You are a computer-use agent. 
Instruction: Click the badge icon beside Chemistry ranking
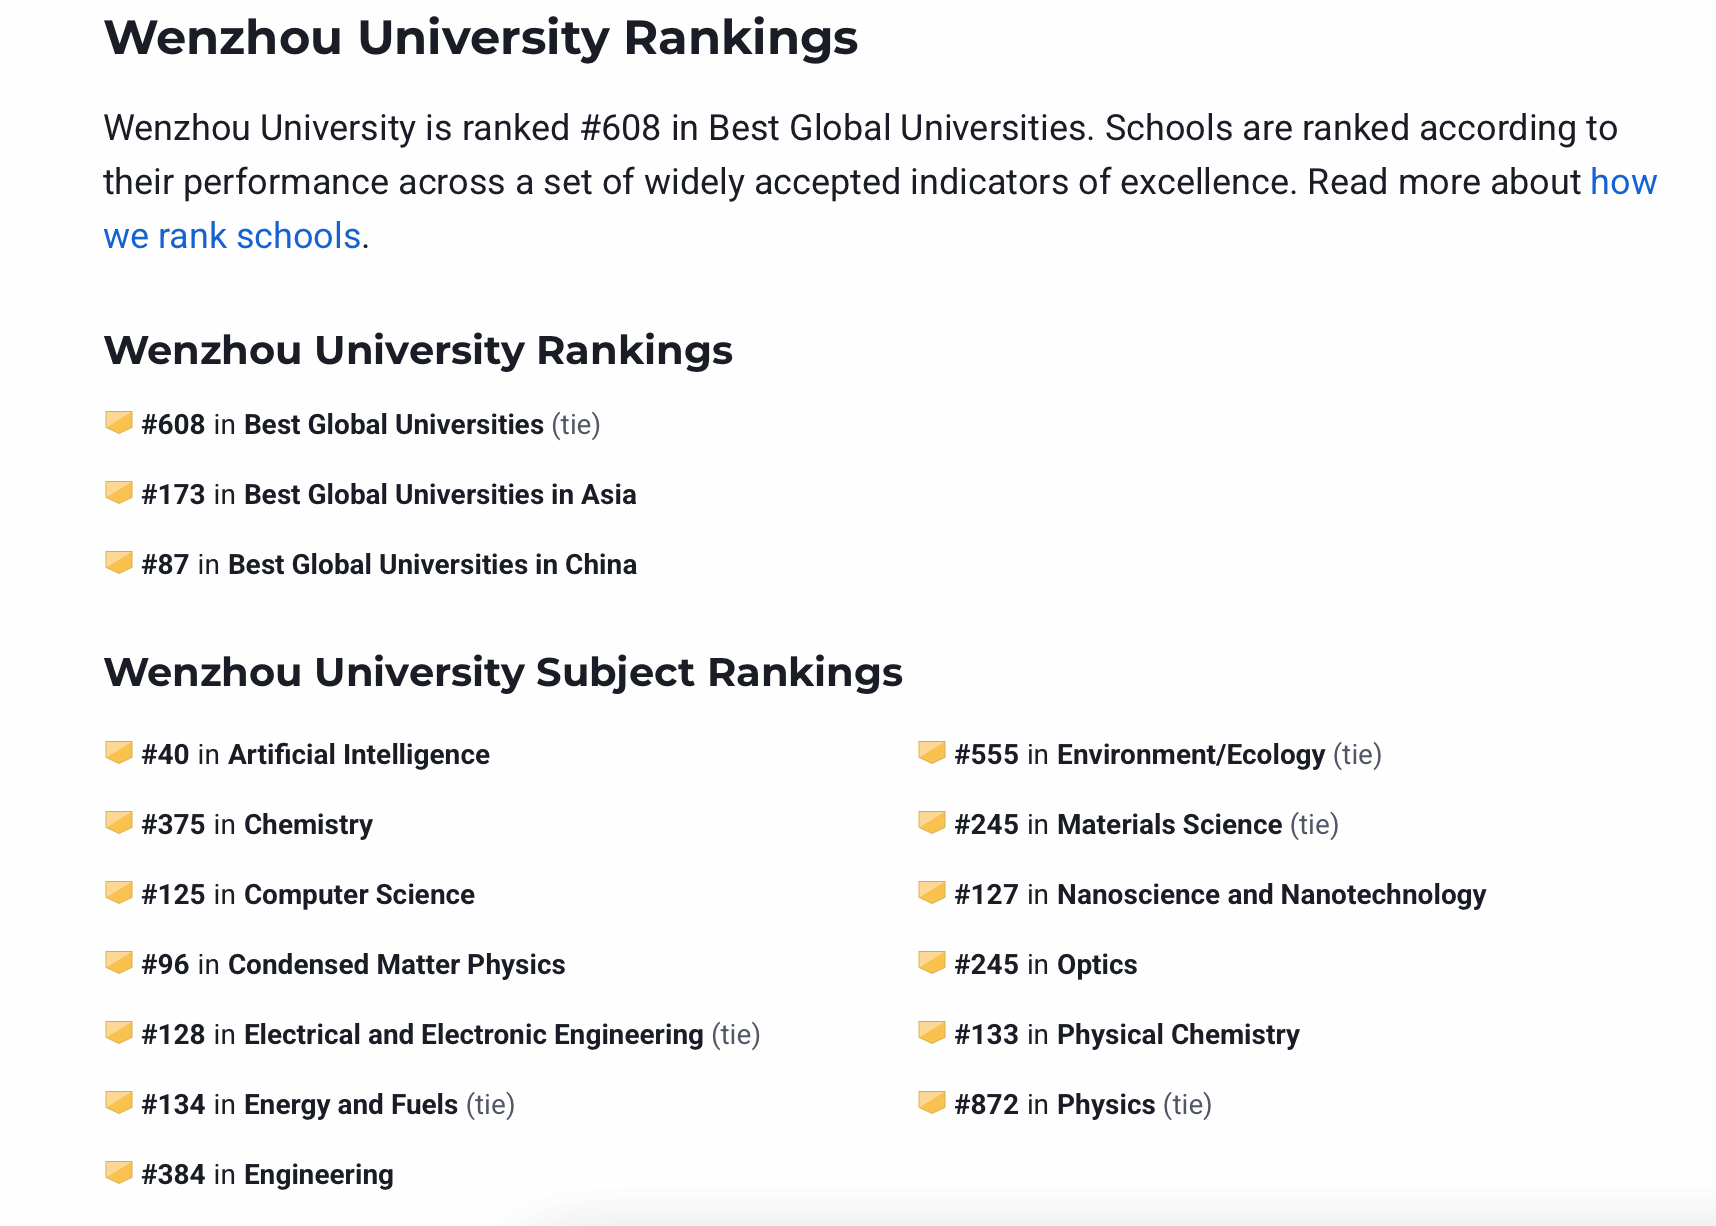pos(119,822)
